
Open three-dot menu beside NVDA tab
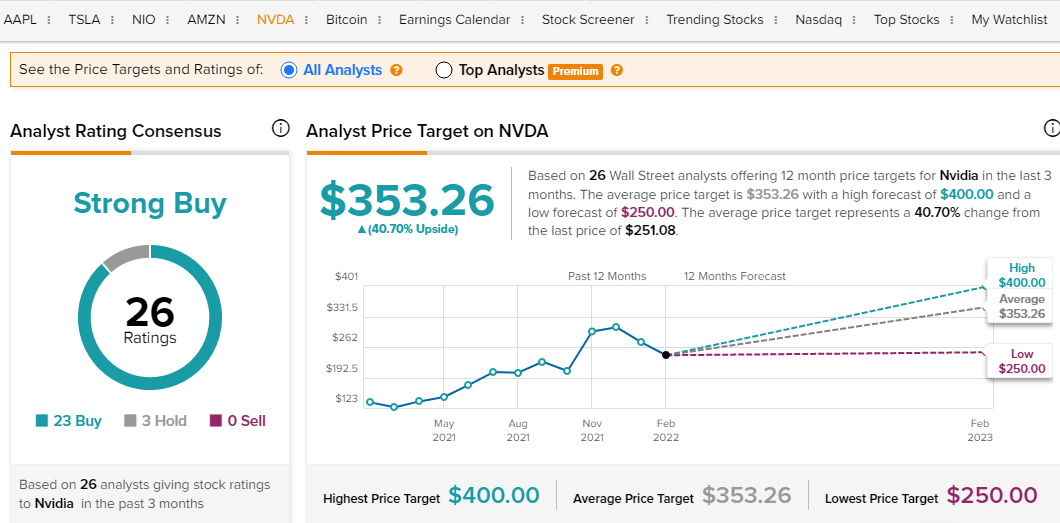tap(306, 20)
